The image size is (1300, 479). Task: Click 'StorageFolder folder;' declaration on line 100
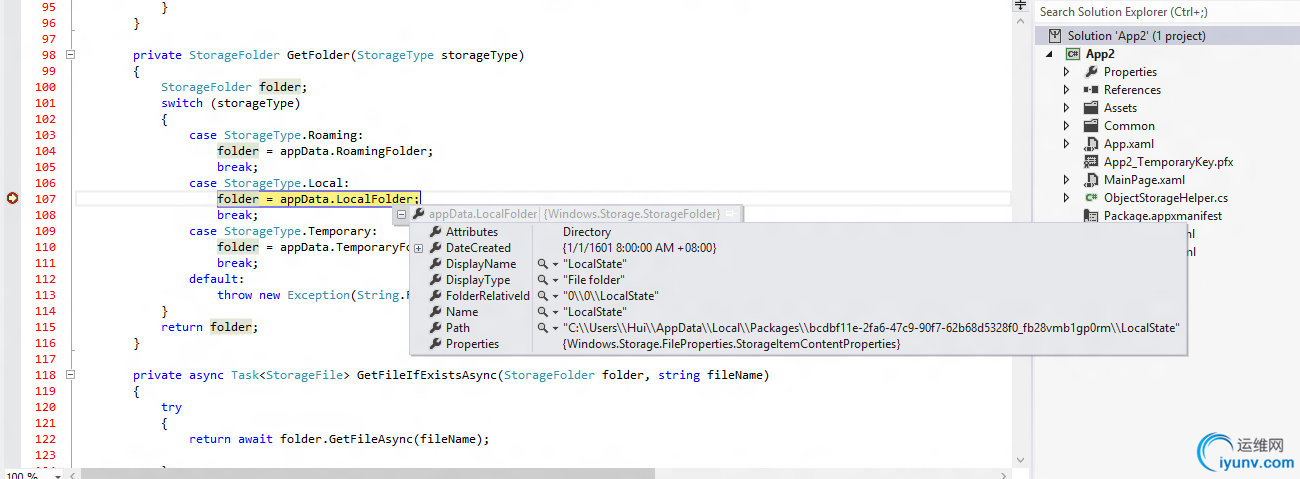click(234, 87)
